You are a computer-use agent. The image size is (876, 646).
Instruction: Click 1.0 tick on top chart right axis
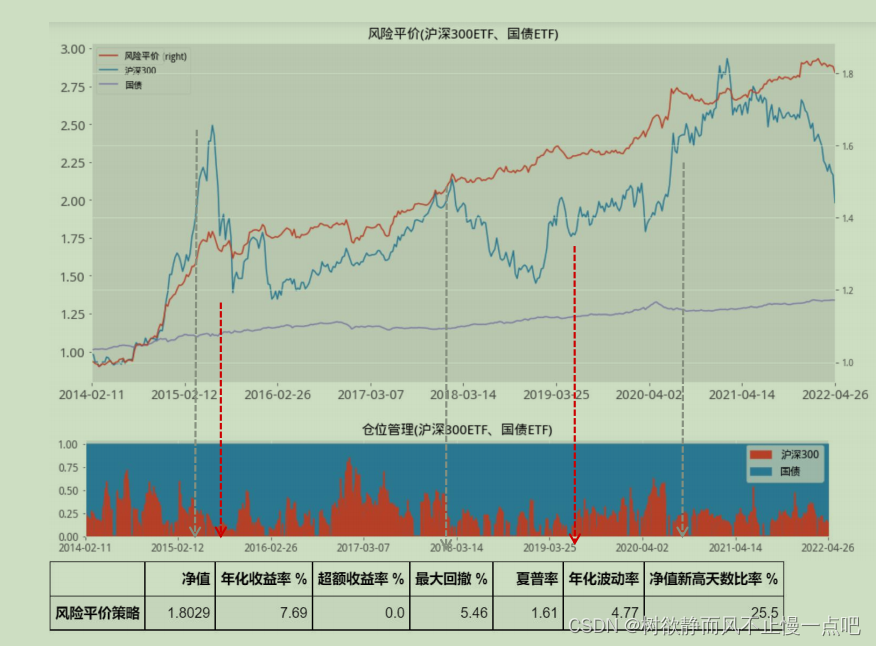[848, 363]
